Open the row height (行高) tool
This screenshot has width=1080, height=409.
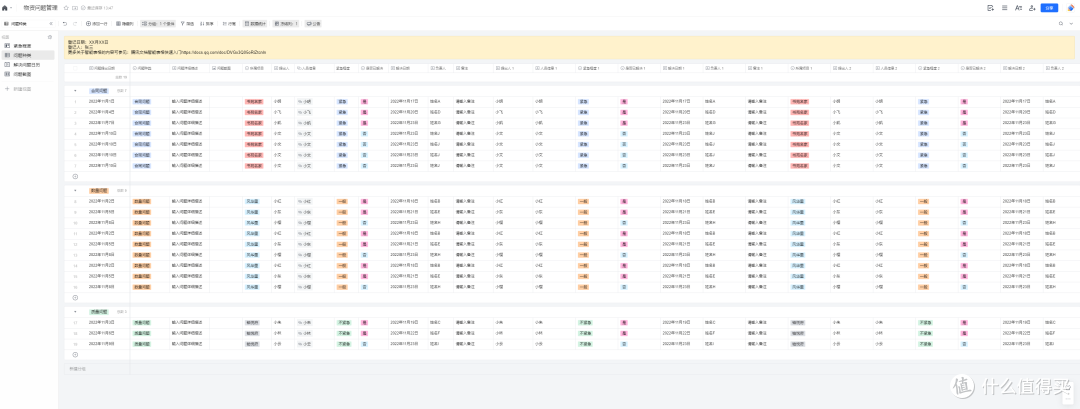229,23
